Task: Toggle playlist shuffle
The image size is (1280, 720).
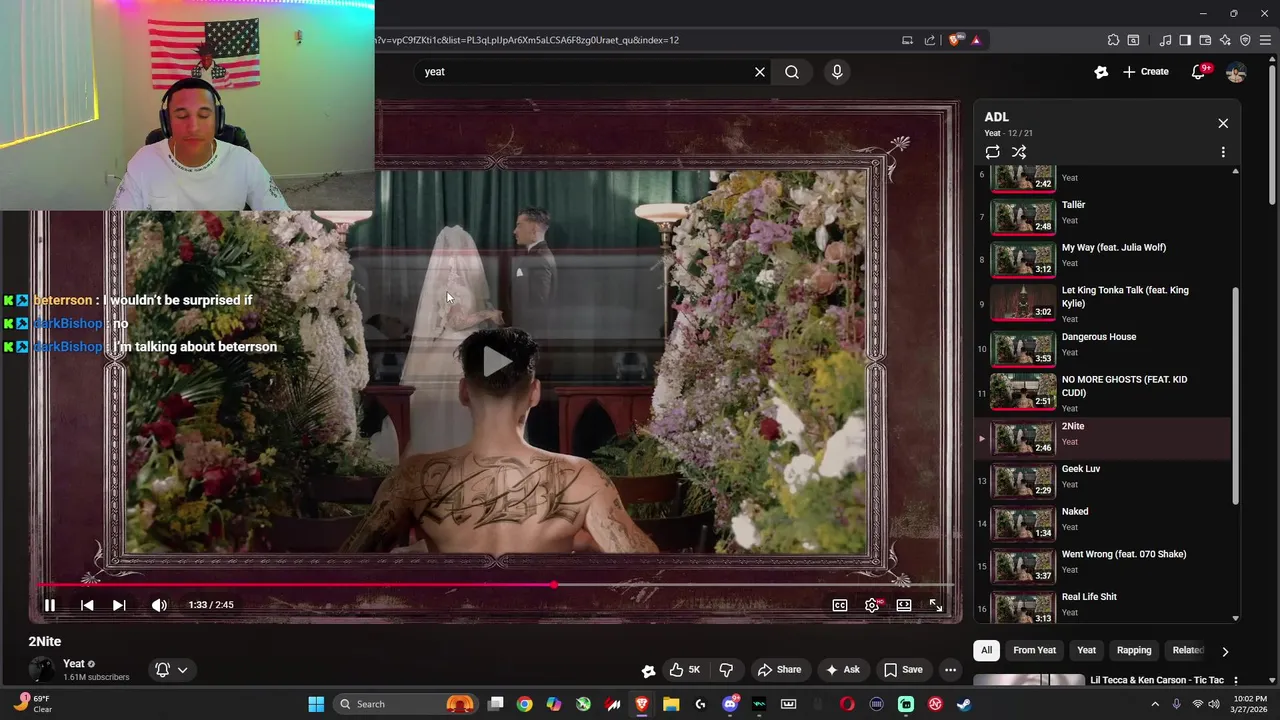Action: coord(1019,152)
